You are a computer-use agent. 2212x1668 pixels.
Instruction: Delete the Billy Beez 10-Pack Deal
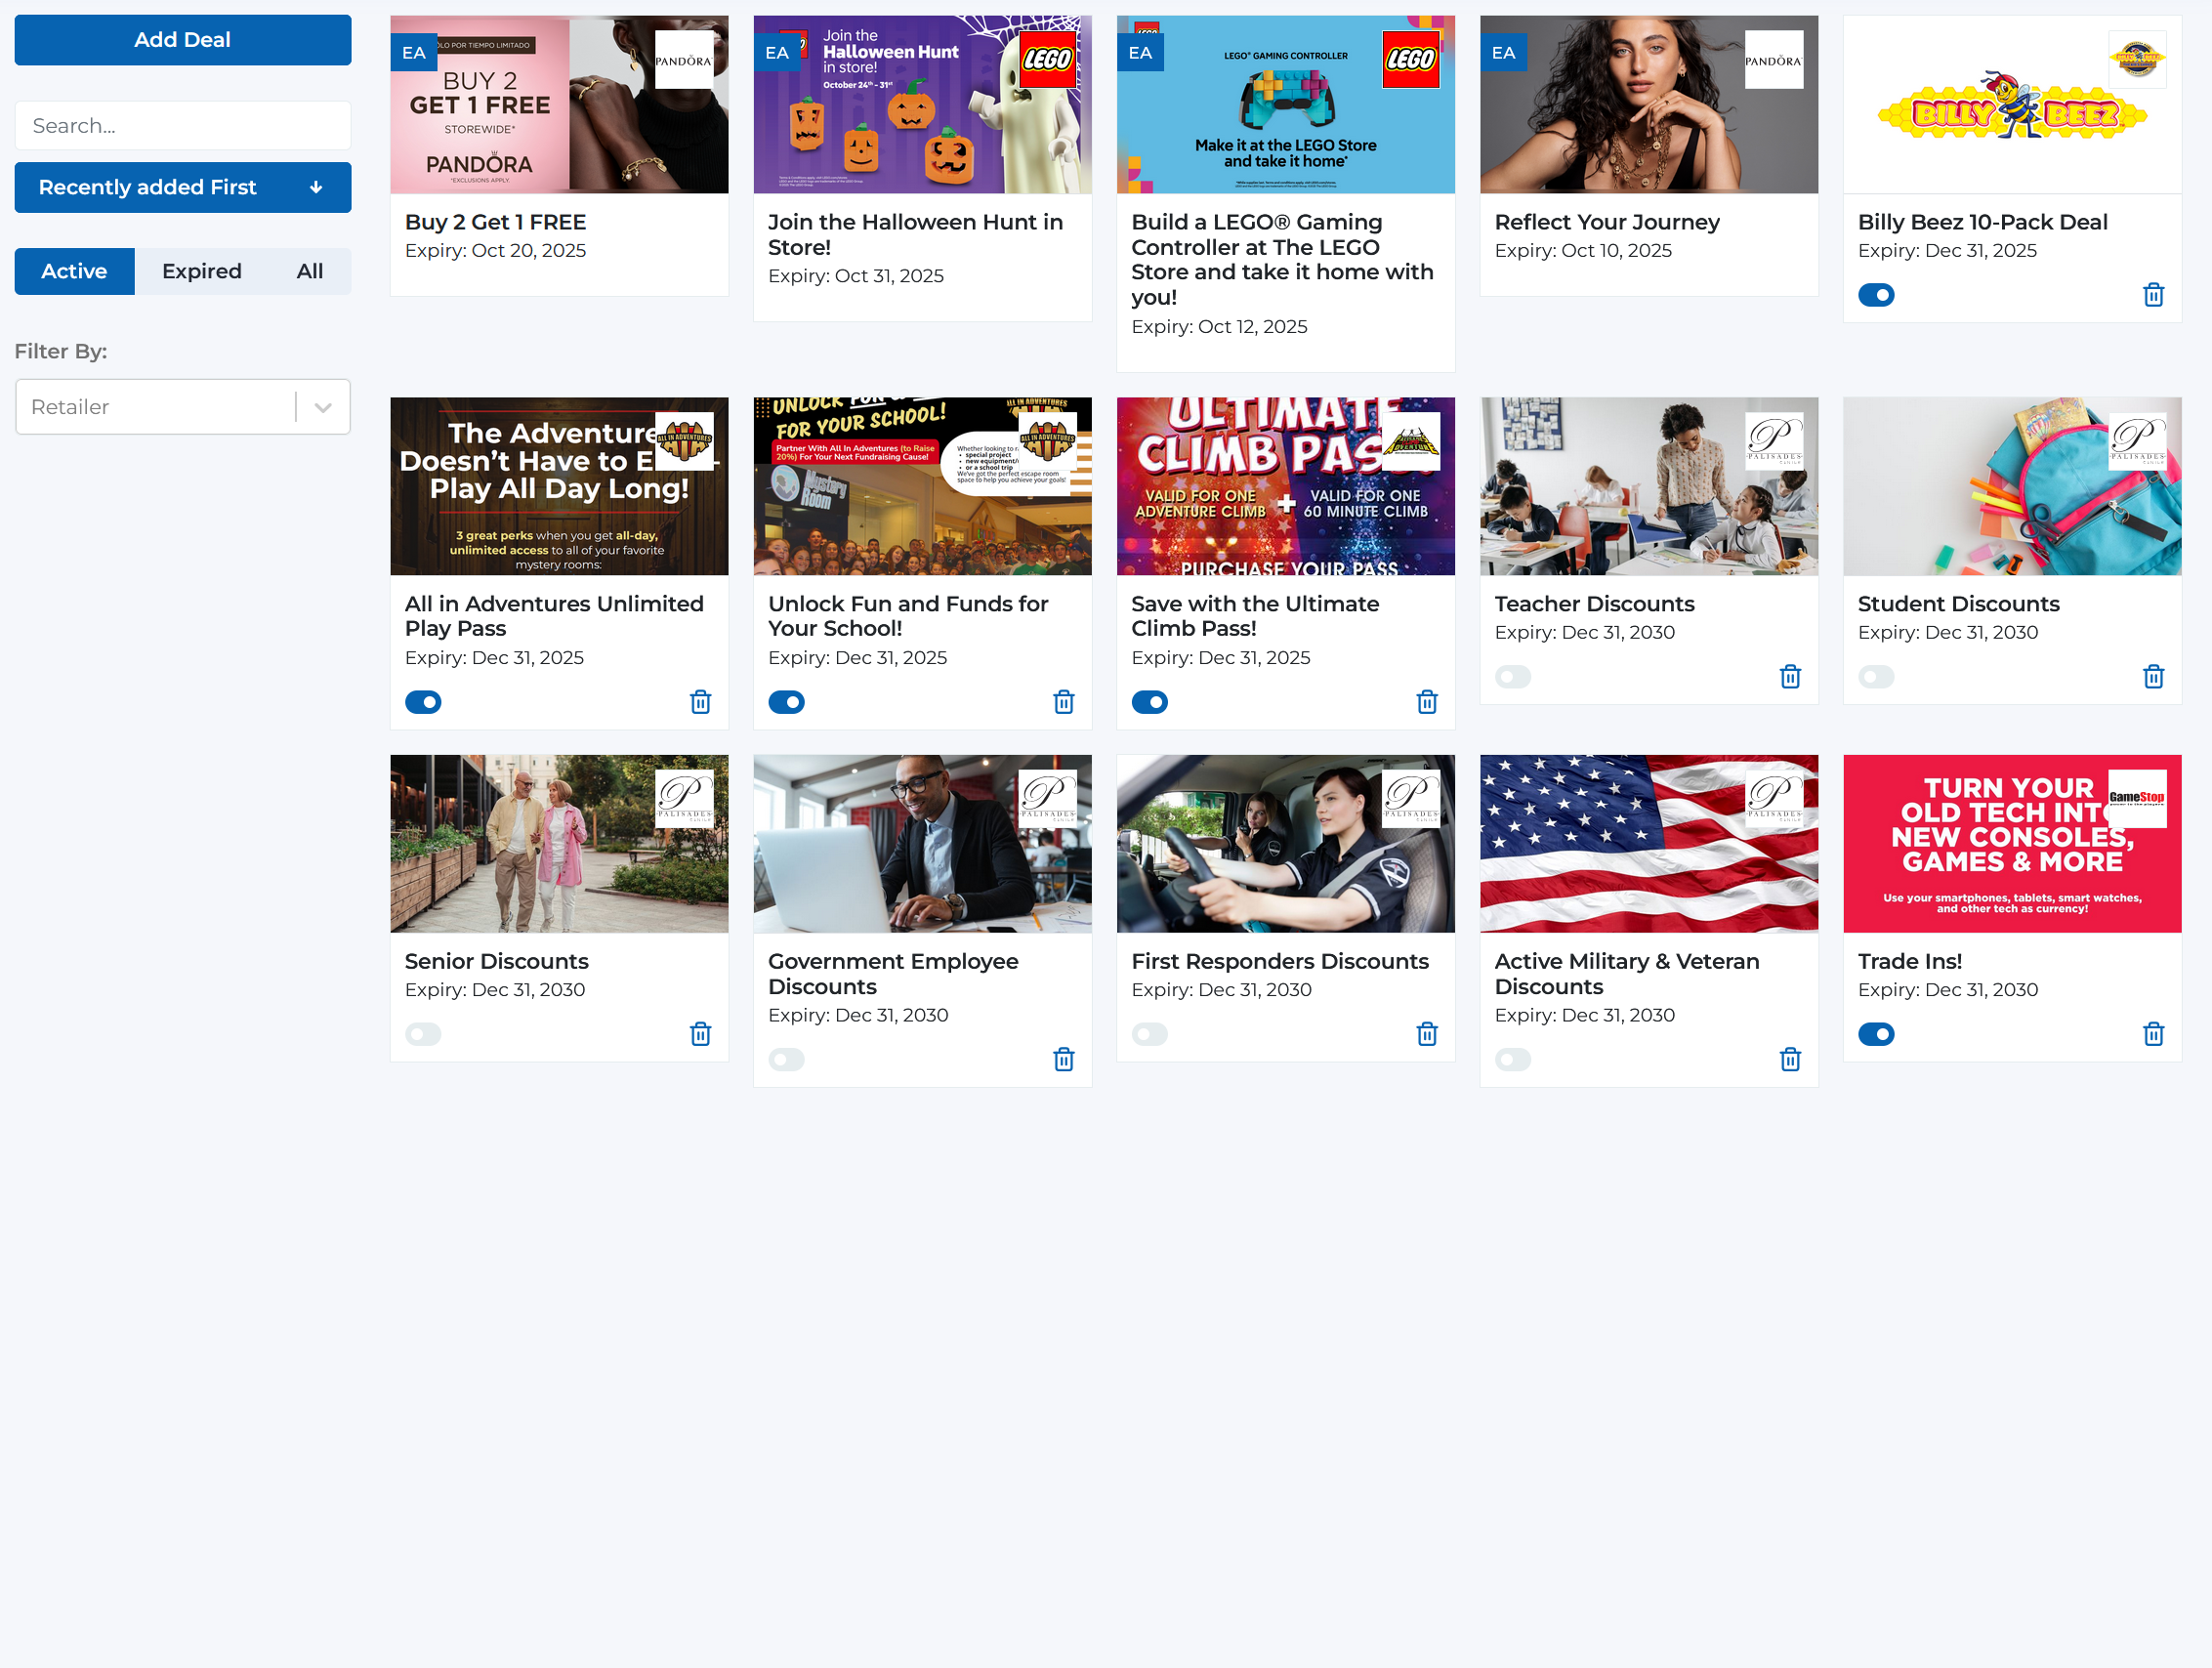(x=2154, y=294)
